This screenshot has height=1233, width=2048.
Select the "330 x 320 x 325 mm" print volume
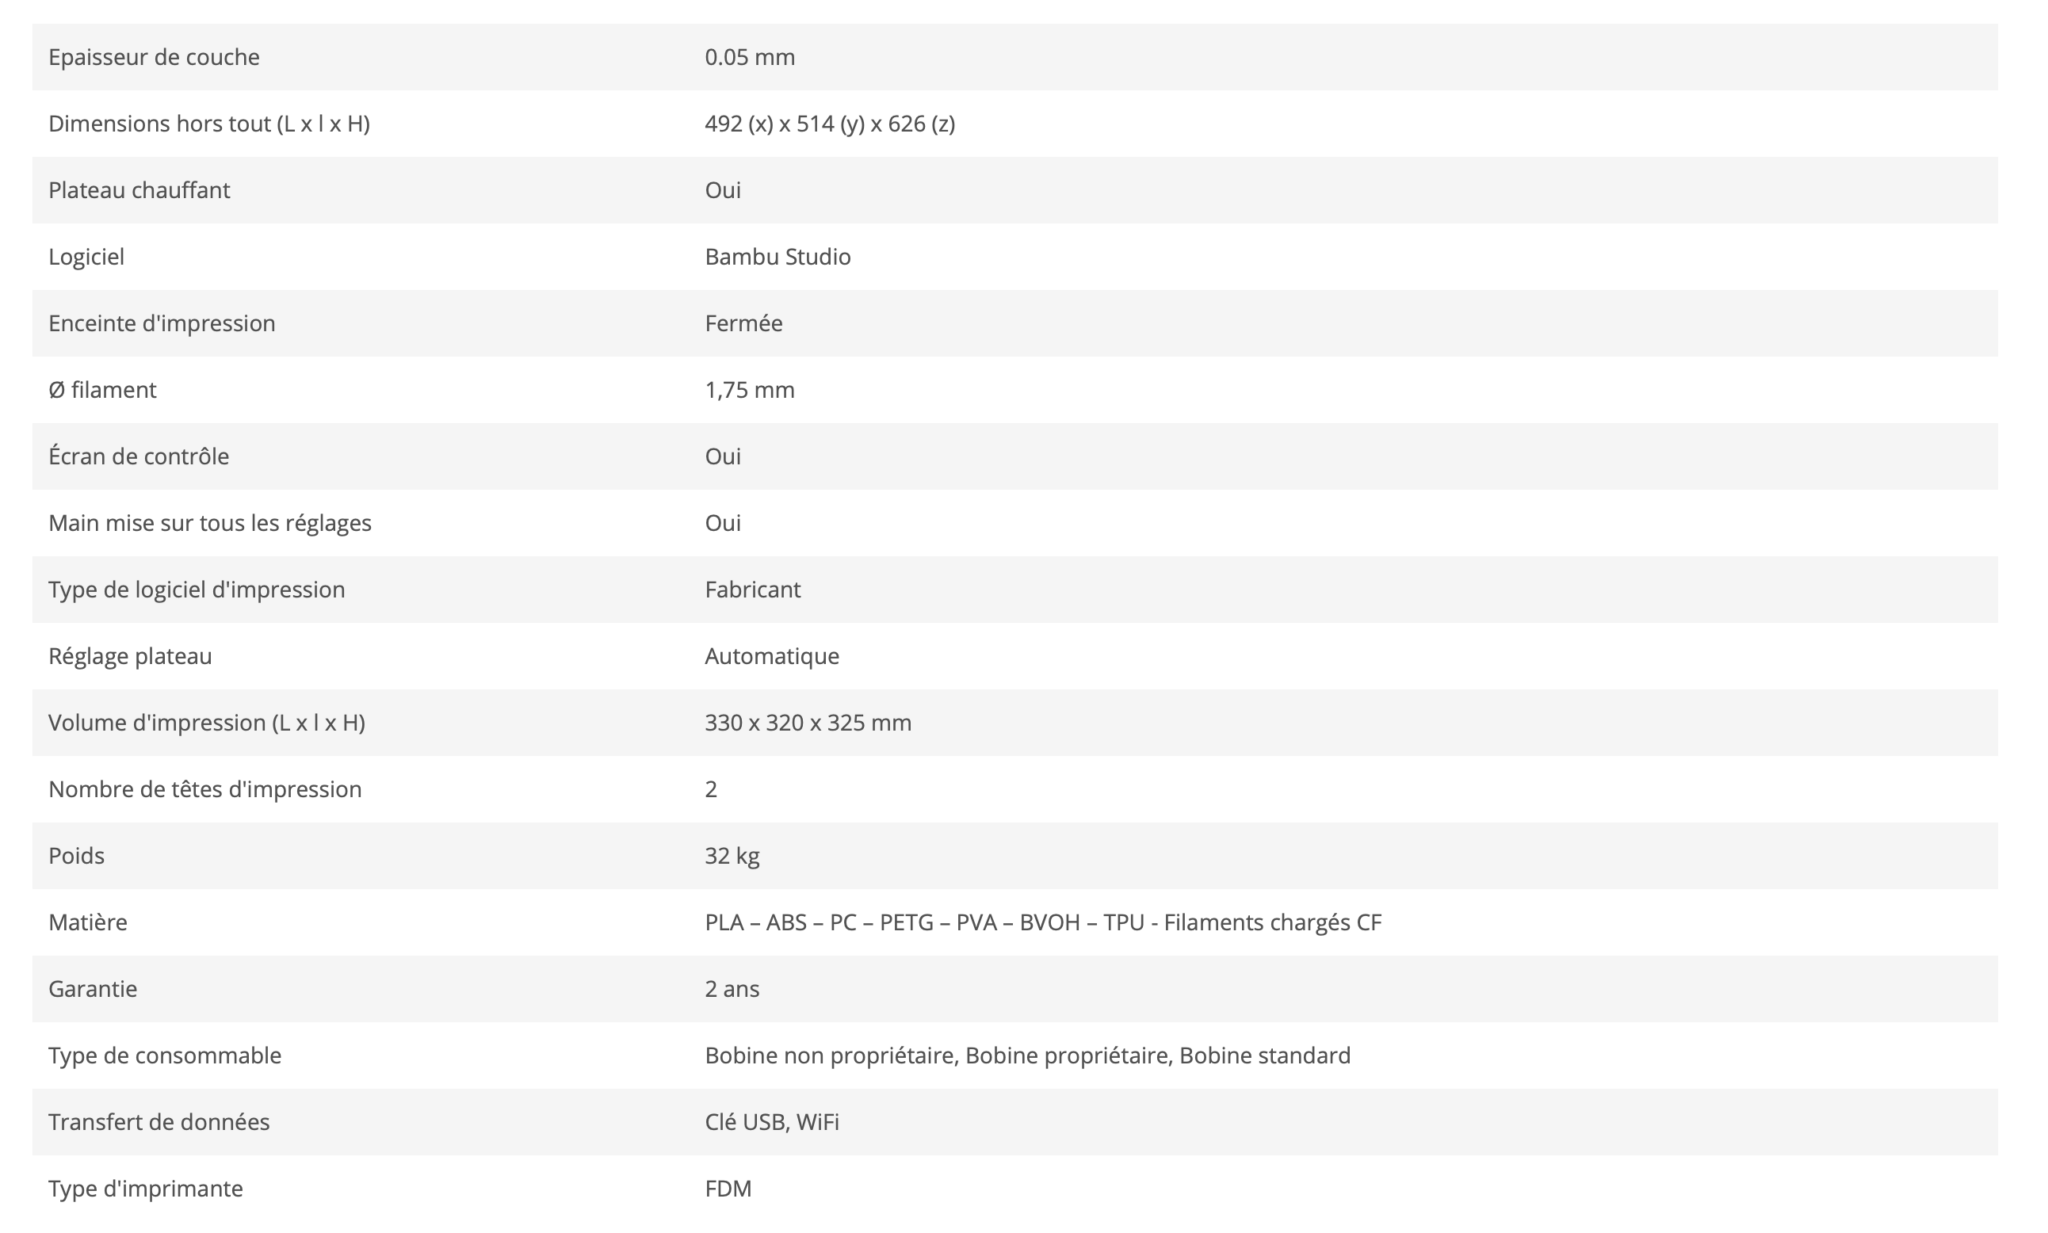tap(807, 723)
